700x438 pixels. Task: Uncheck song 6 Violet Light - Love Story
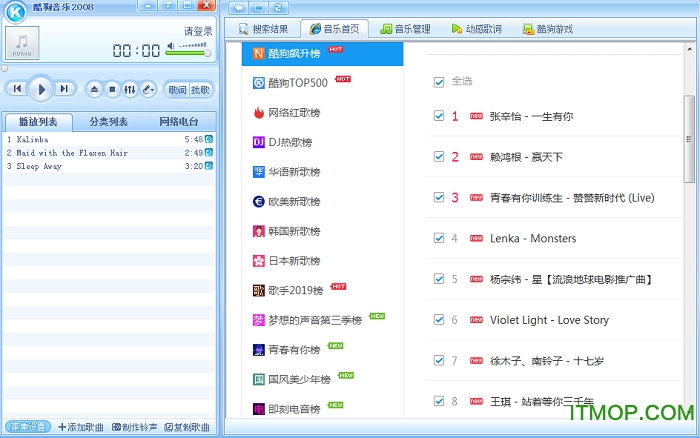(x=439, y=320)
